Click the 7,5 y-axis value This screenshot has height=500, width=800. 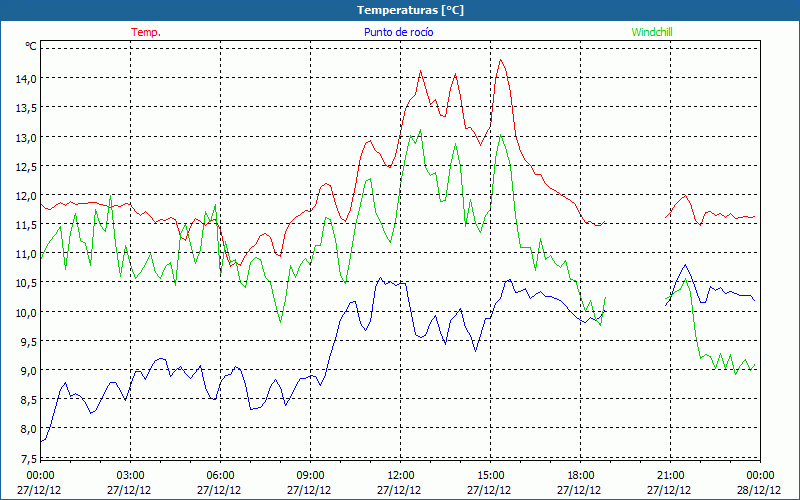pos(29,459)
